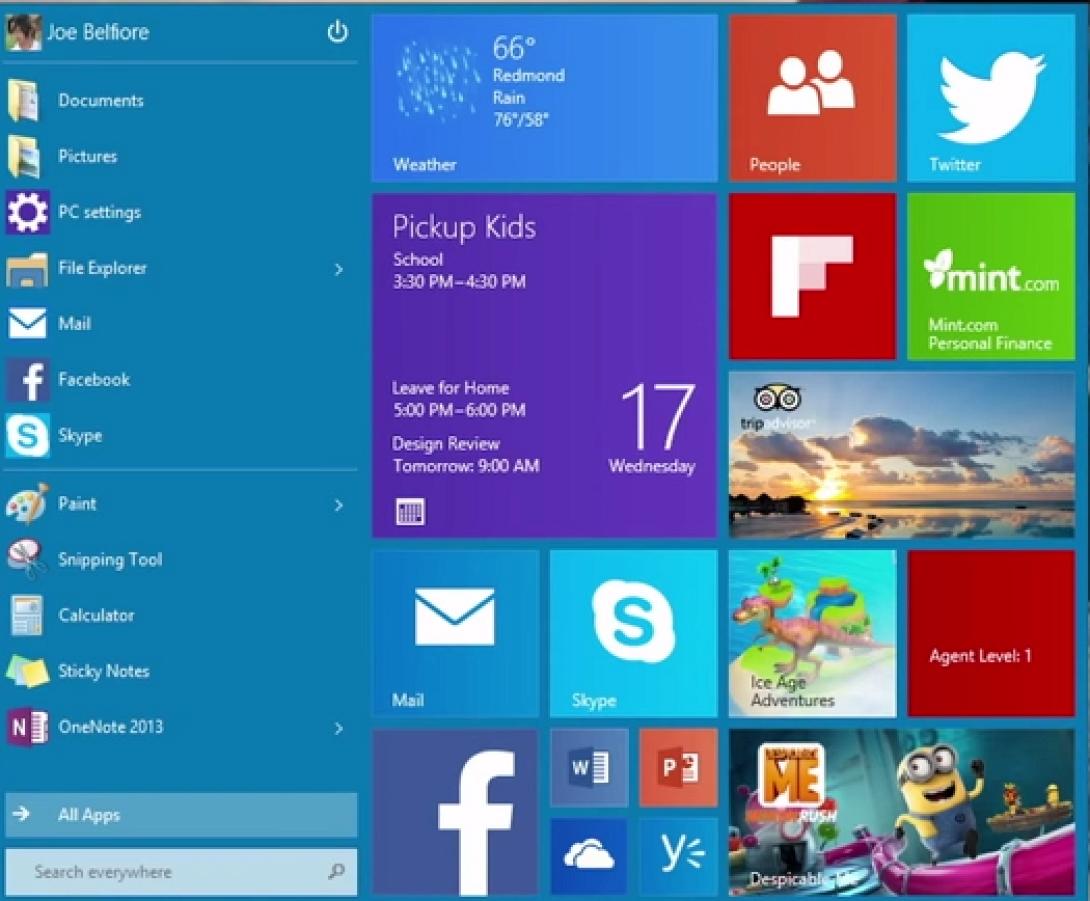Viewport: 1090px width, 901px height.
Task: Open the Skype tile
Action: pyautogui.click(x=632, y=632)
